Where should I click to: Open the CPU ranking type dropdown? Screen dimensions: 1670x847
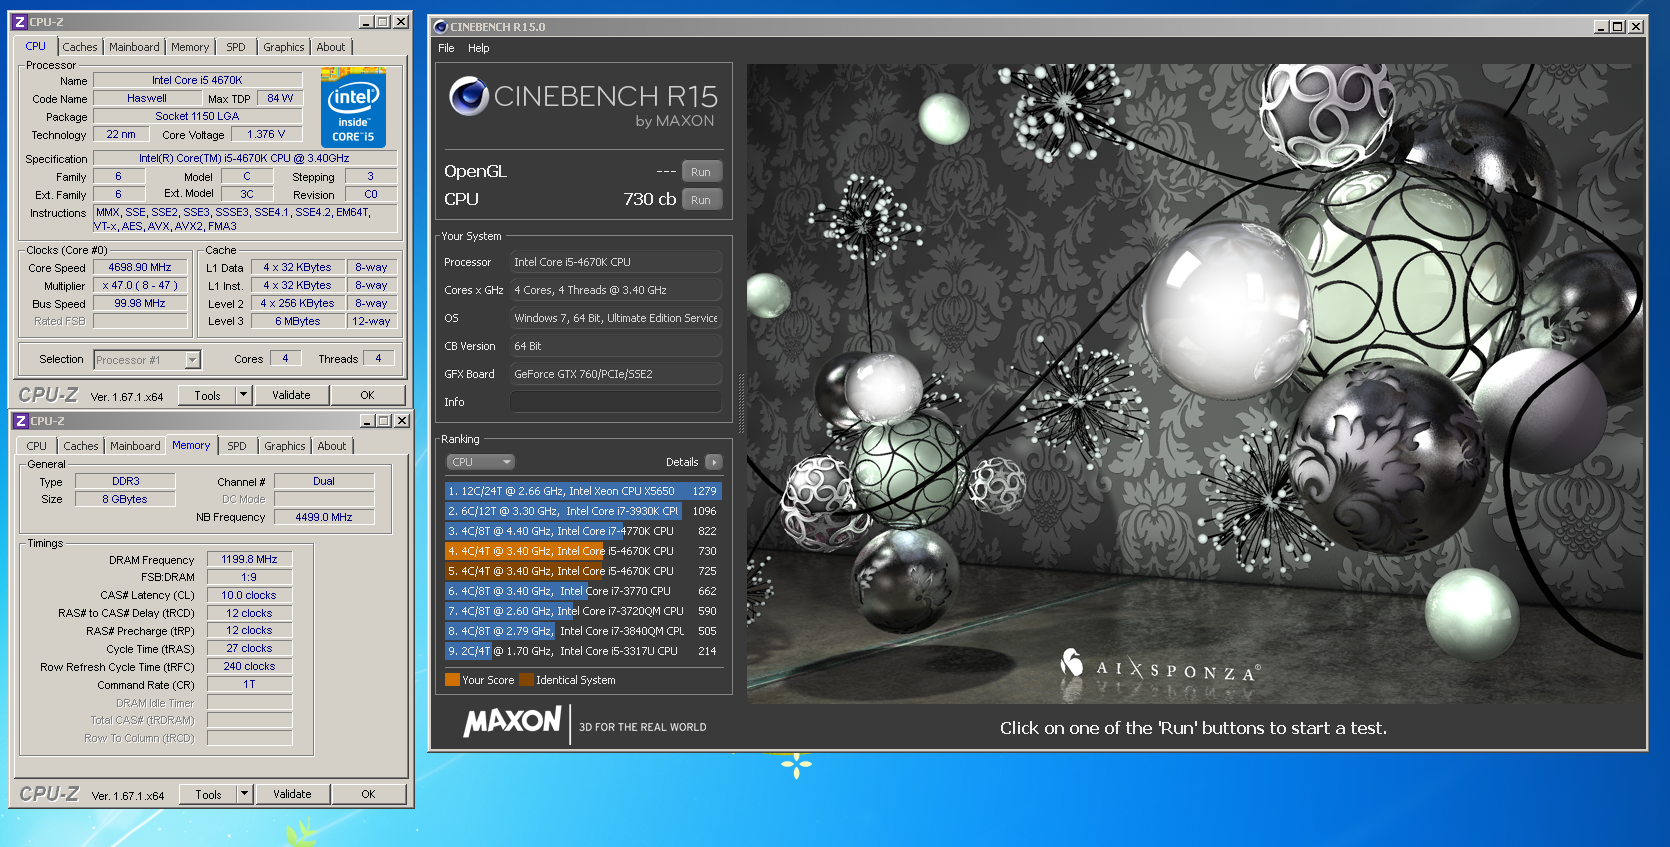[480, 462]
